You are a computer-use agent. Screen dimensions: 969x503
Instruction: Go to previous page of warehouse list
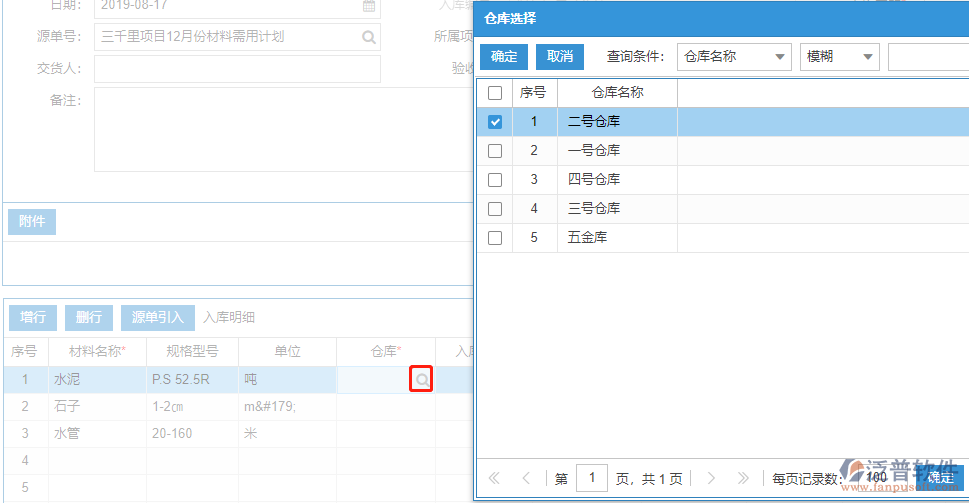click(x=526, y=478)
